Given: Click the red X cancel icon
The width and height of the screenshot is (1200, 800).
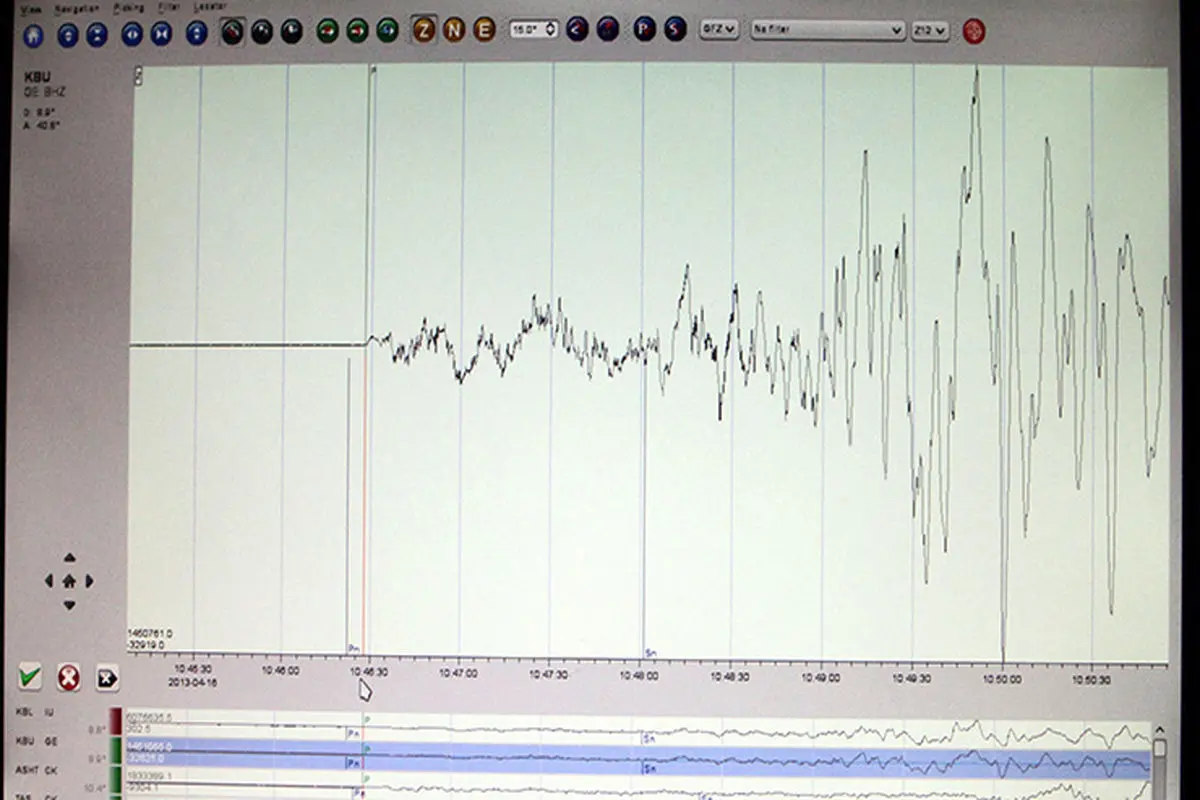Looking at the screenshot, I should (68, 678).
